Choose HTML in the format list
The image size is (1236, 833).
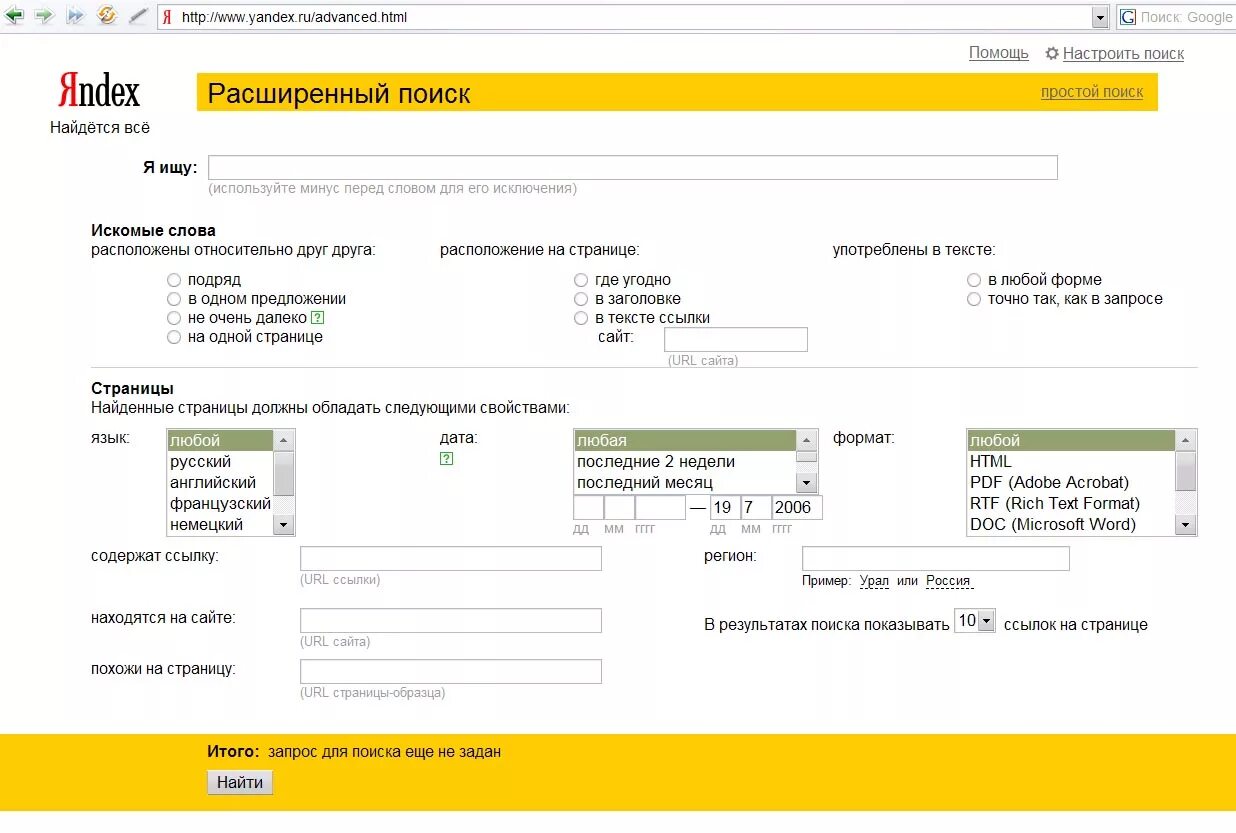1071,461
